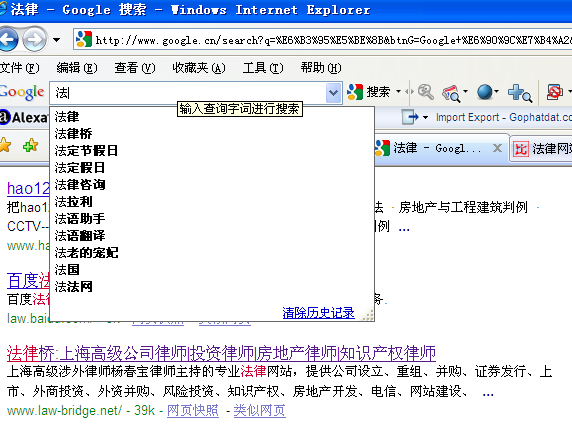The height and width of the screenshot is (429, 572).
Task: Click the image search magnifier icon
Action: click(451, 93)
